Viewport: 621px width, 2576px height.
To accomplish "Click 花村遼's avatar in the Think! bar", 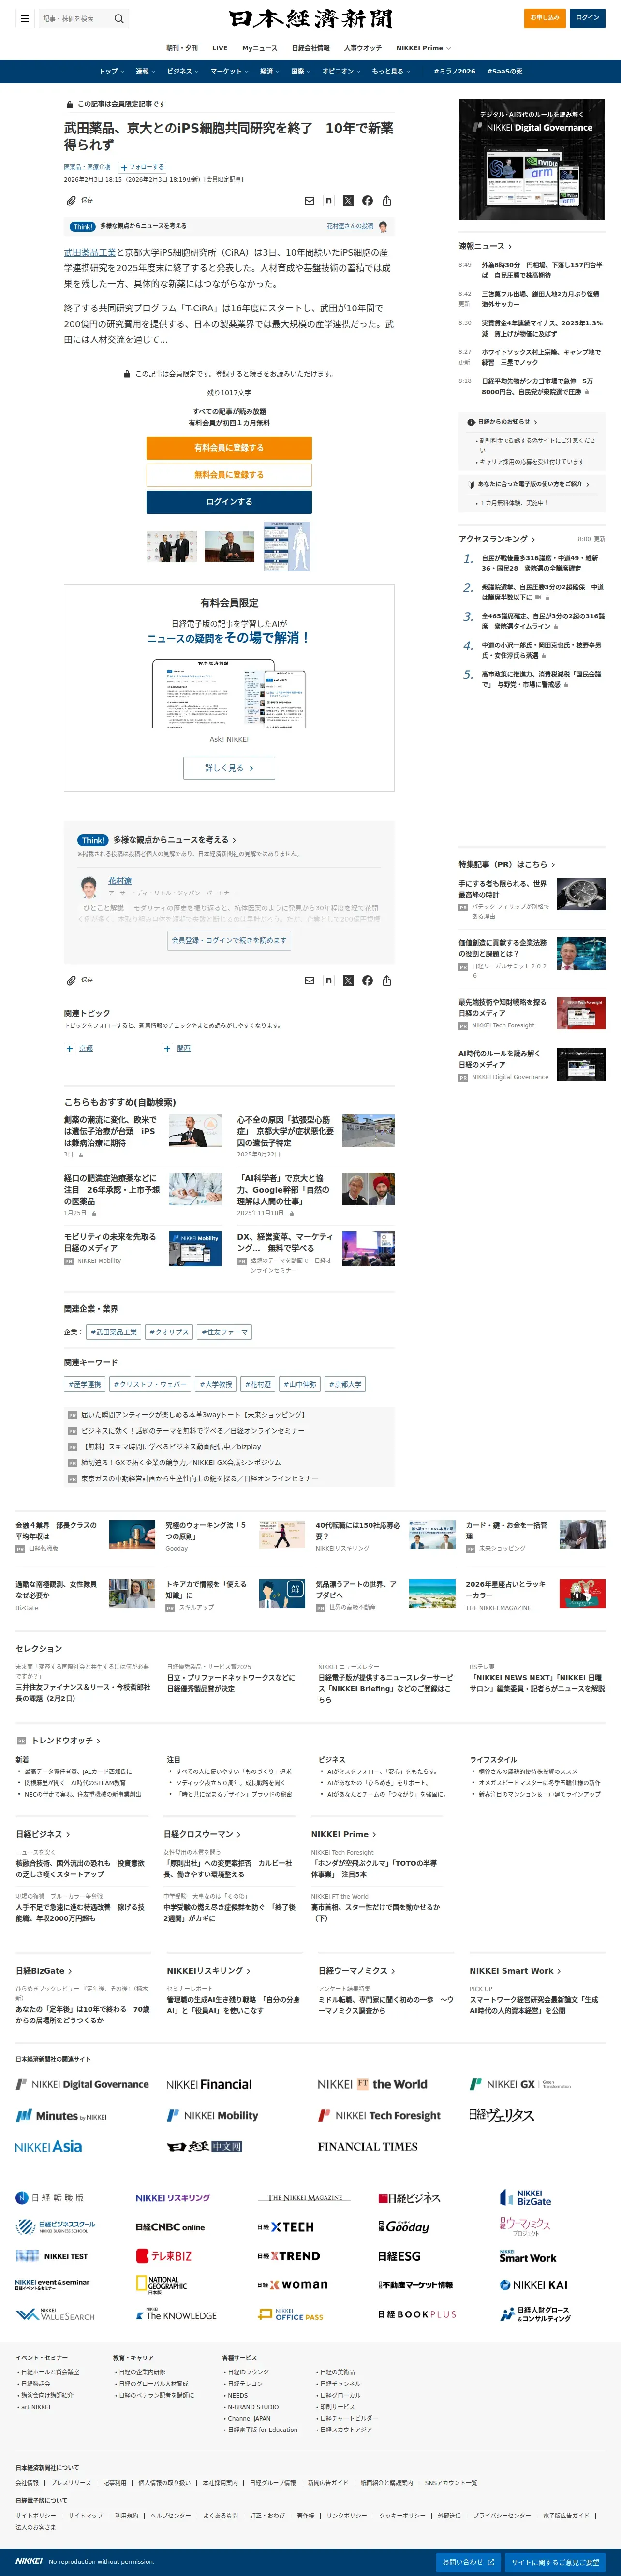I will 383,227.
